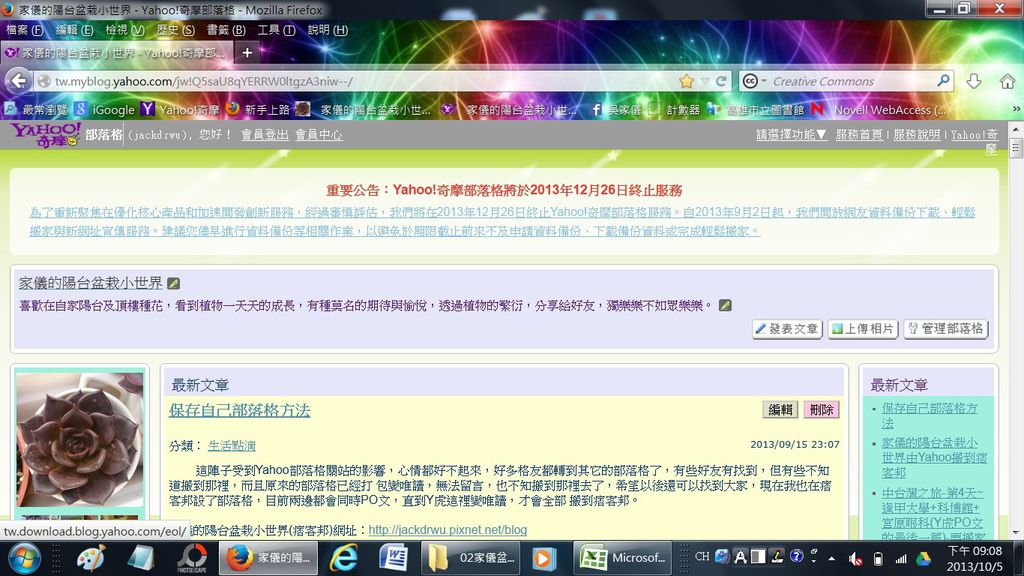Run search with the magnifier icon
This screenshot has width=1024, height=576.
pos(943,80)
